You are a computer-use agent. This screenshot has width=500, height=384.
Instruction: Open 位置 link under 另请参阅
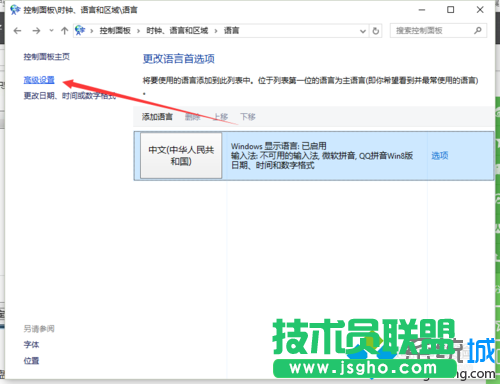point(31,360)
